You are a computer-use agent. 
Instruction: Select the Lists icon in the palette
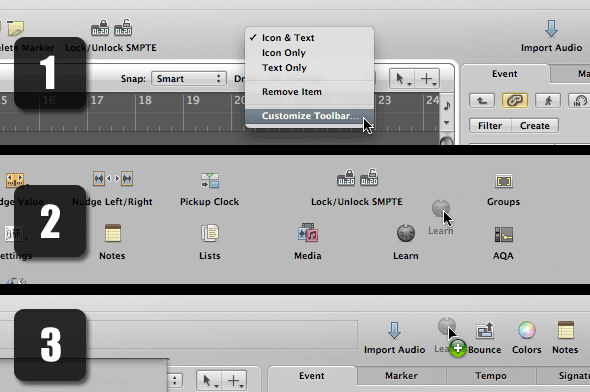210,233
